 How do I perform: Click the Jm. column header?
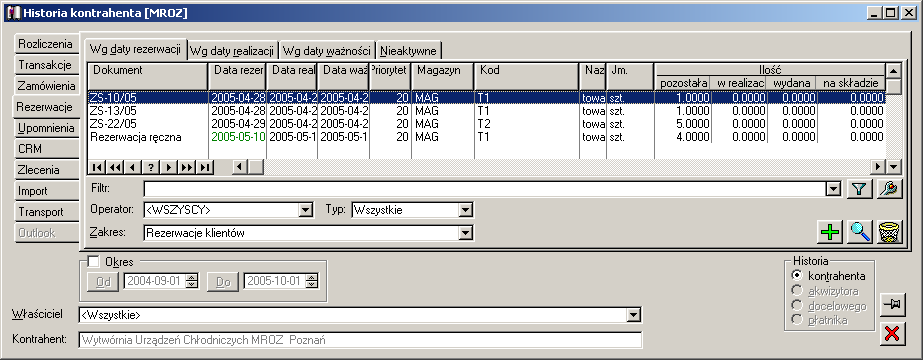(630, 76)
